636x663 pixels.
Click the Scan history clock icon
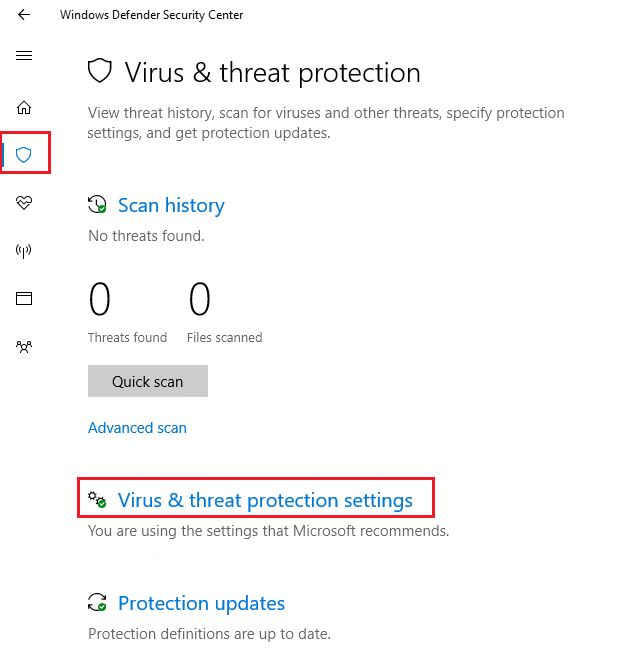98,205
